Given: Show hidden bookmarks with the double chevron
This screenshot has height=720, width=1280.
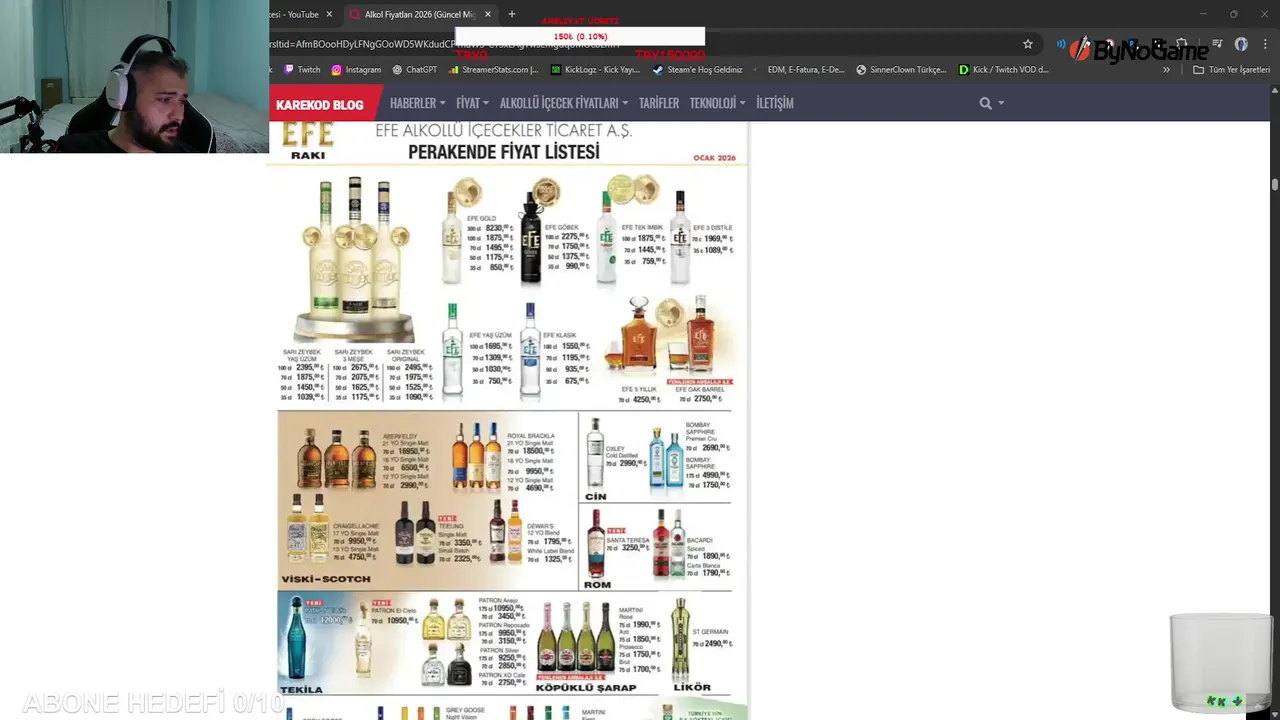Looking at the screenshot, I should click(x=1166, y=70).
